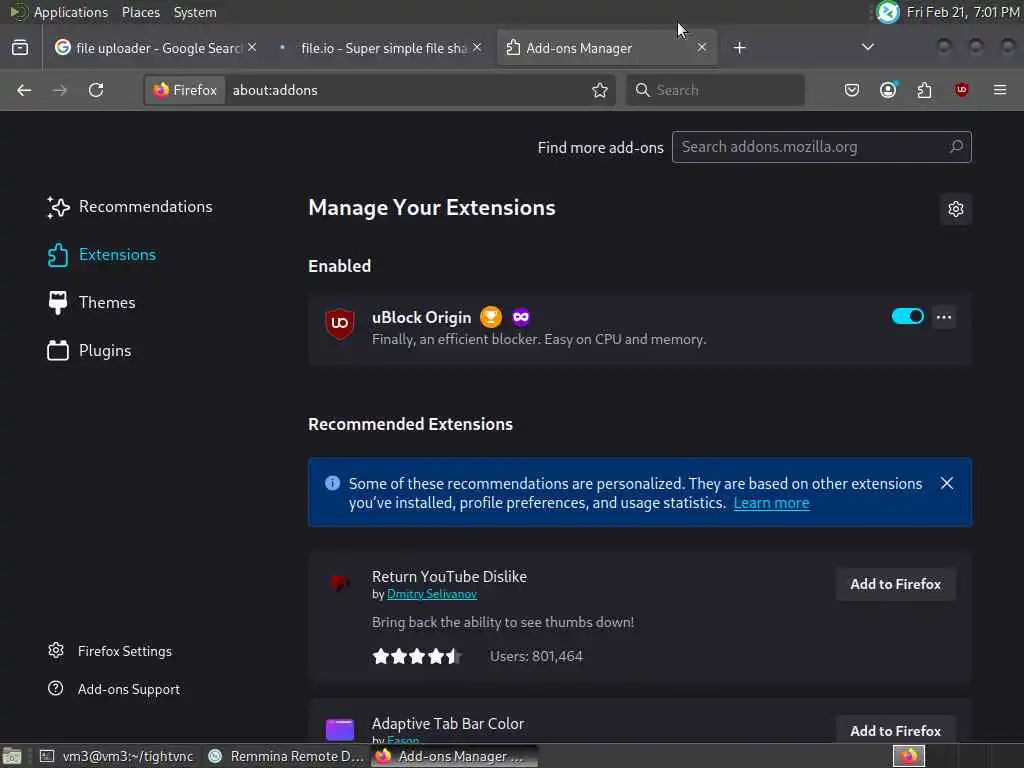The width and height of the screenshot is (1024, 768).
Task: Add Return YouTube Dislike to Firefox
Action: (895, 584)
